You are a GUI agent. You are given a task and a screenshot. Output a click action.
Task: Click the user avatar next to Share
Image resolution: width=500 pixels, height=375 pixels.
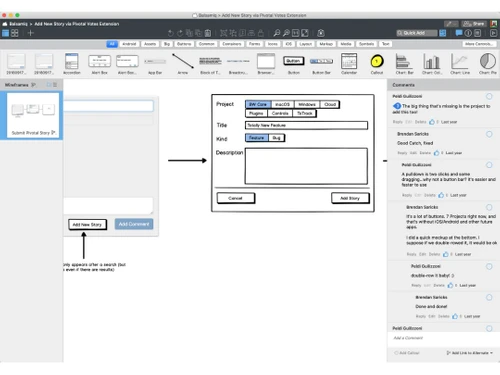click(x=493, y=24)
